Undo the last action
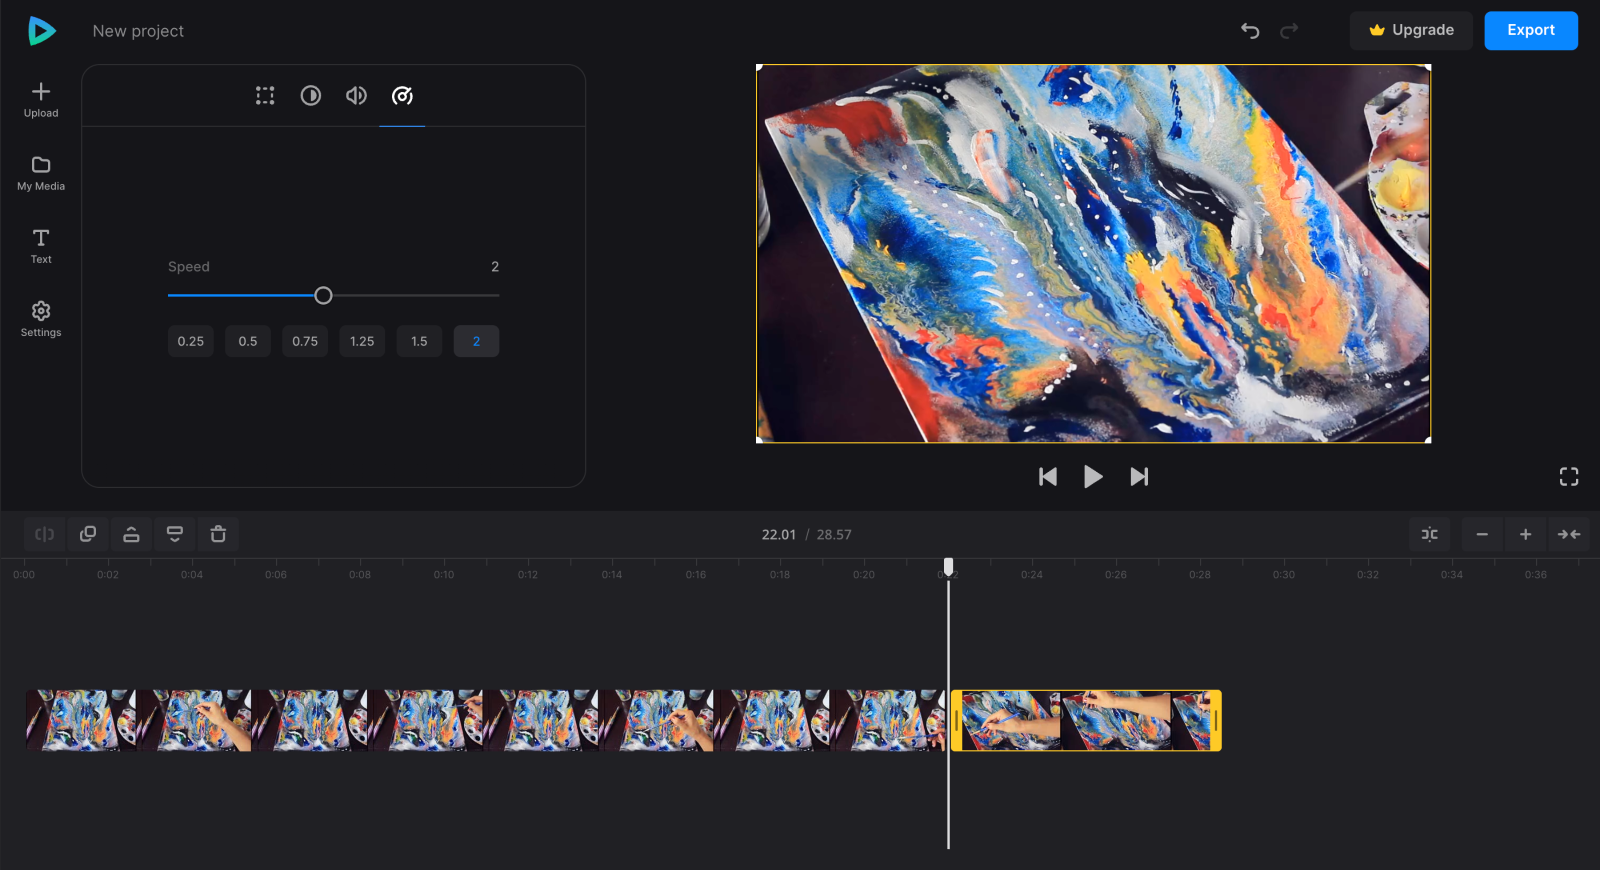Screen dimensions: 1600x870 click(1250, 31)
